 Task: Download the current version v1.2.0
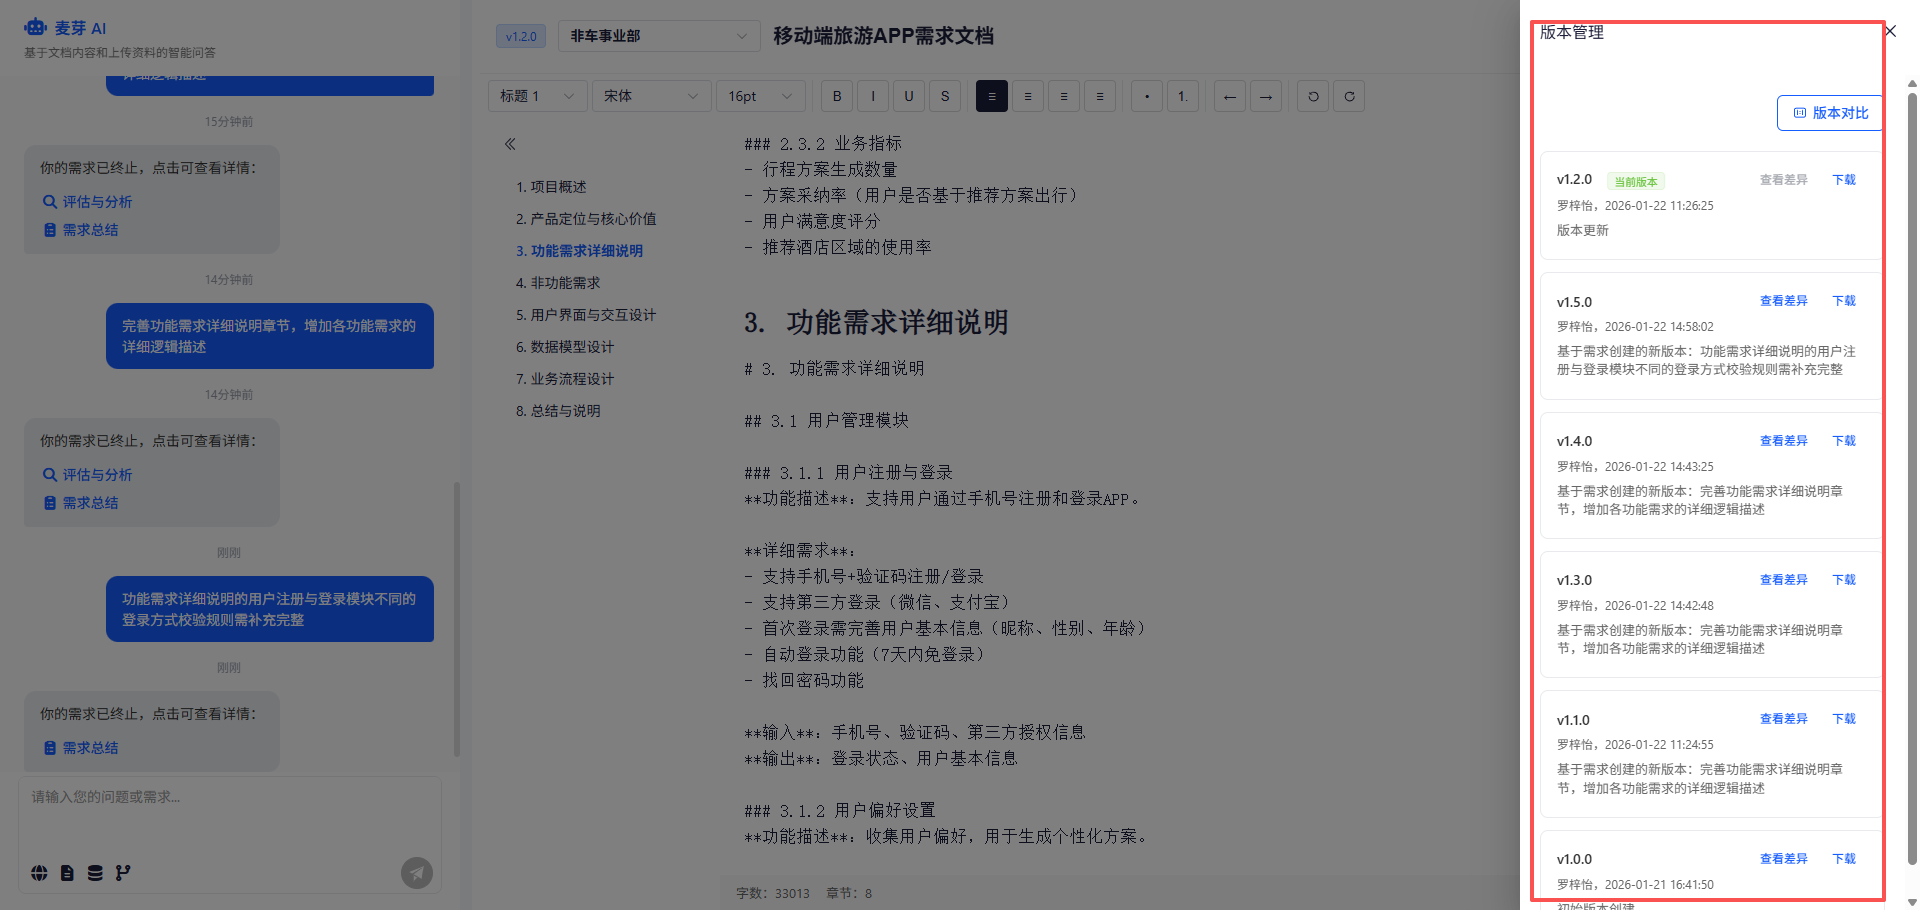point(1844,180)
